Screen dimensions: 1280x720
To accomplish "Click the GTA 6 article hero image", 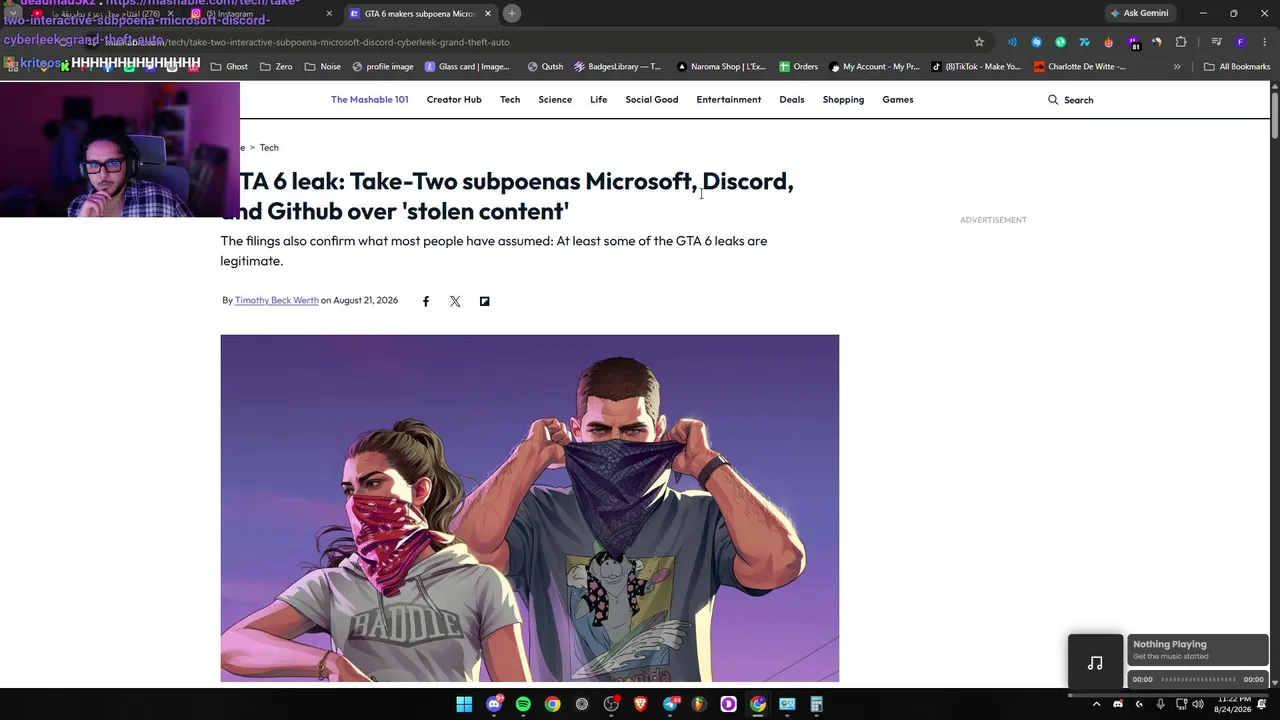I will 530,508.
